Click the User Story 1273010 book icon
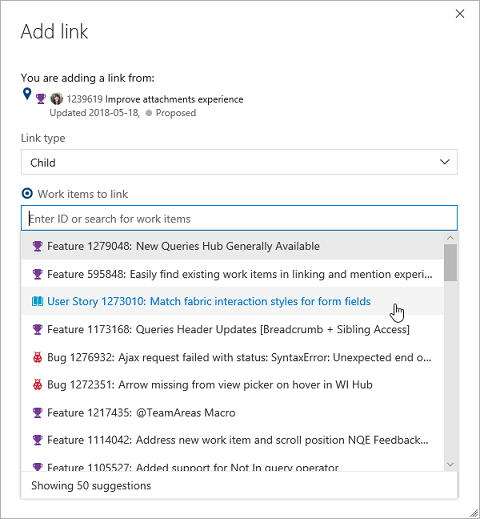 (x=37, y=301)
